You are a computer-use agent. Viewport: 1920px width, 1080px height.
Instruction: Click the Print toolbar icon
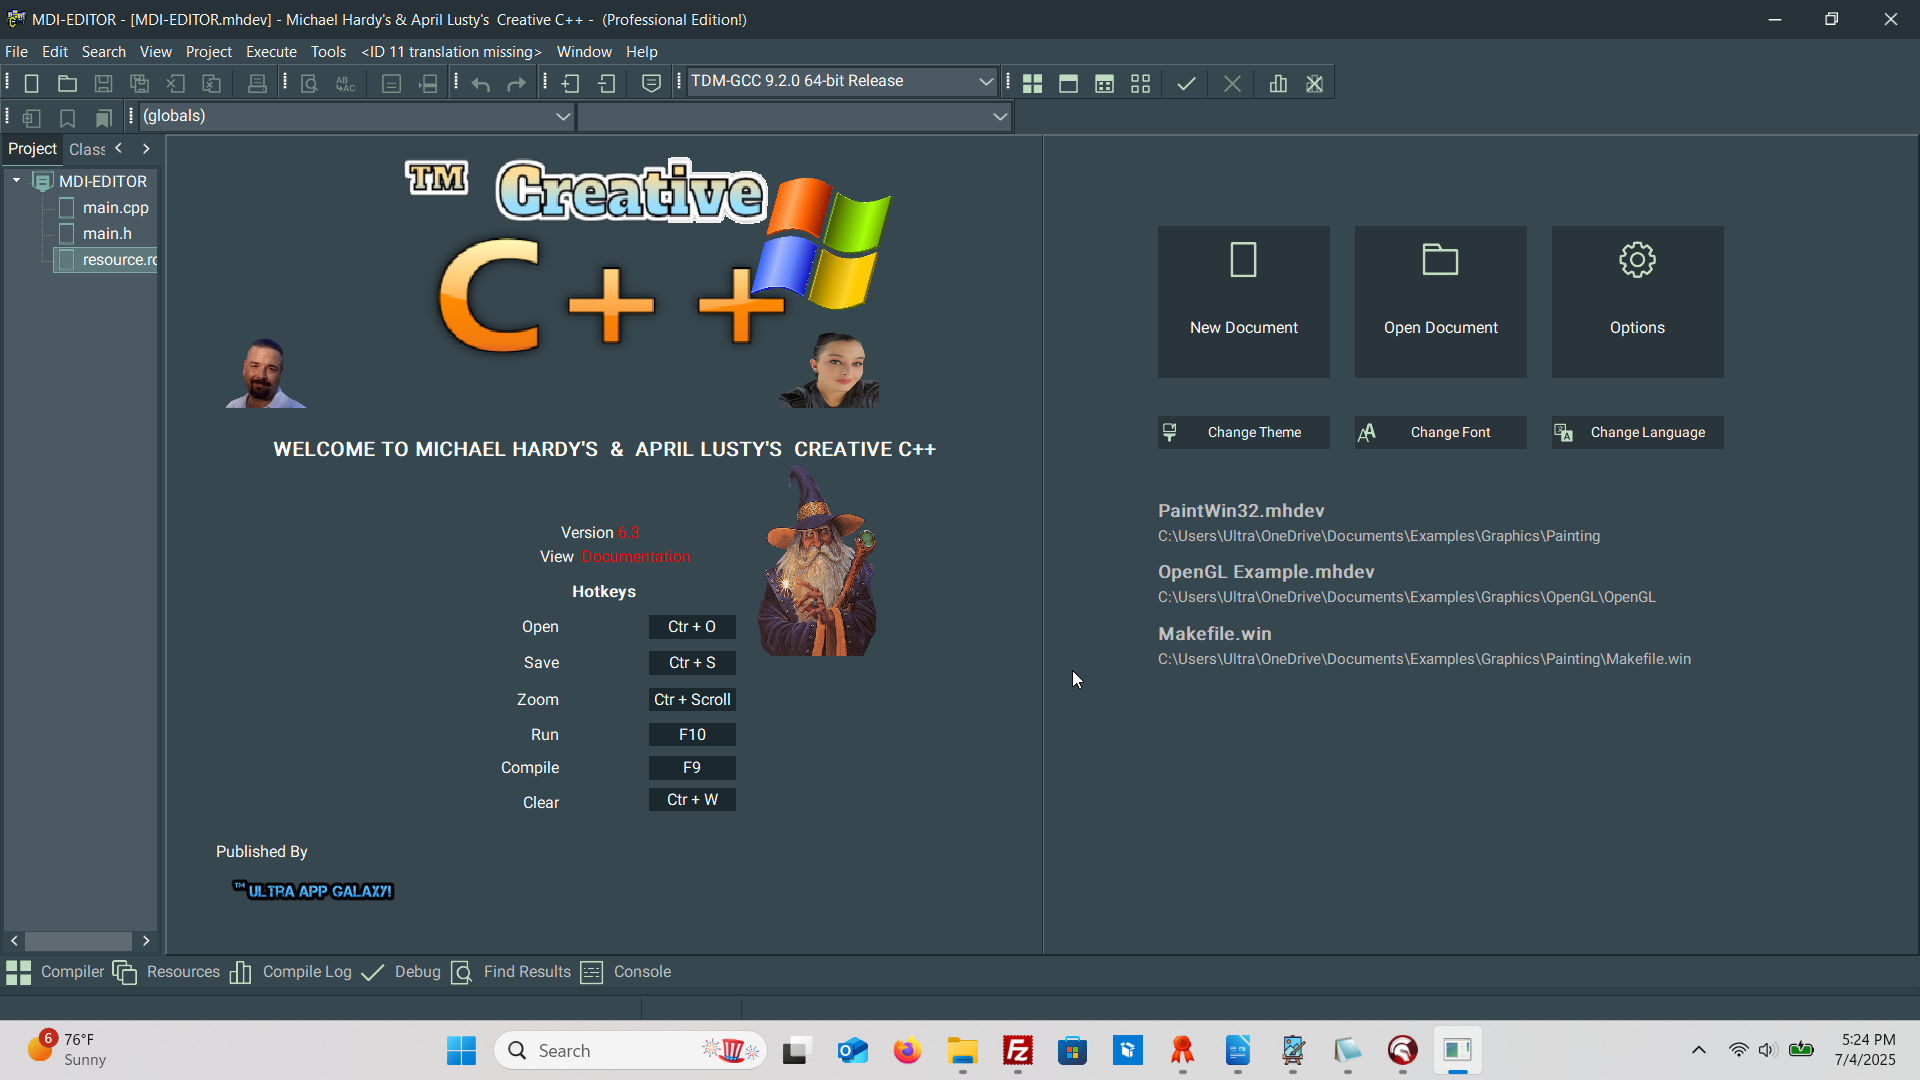point(257,84)
